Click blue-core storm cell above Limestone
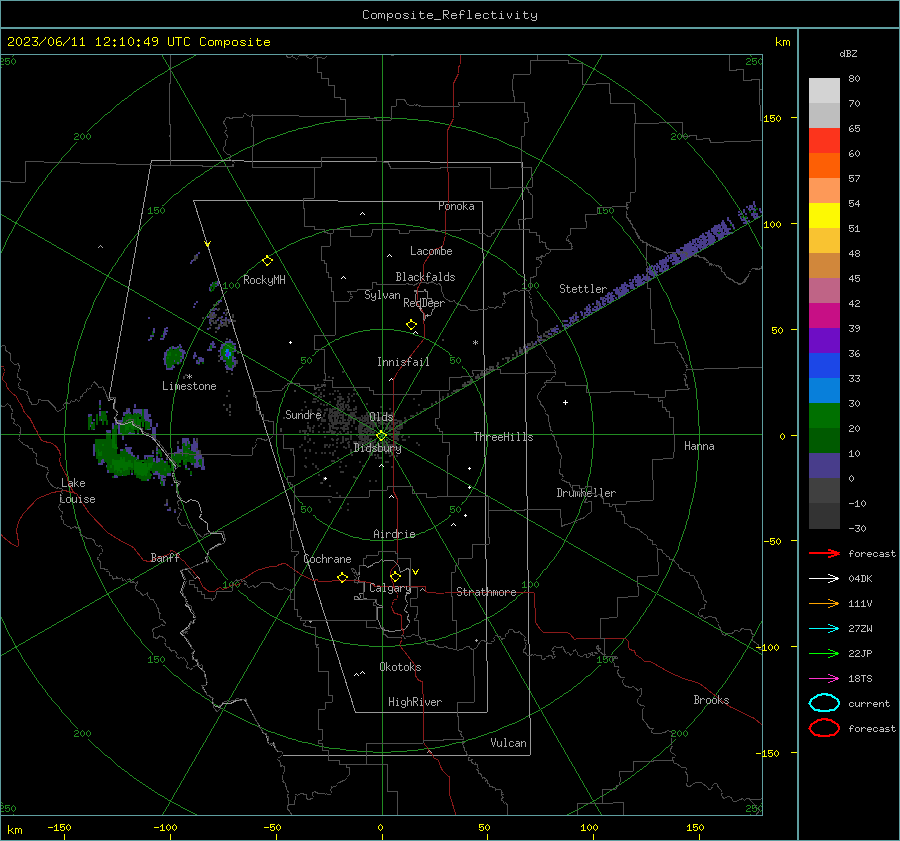This screenshot has height=841, width=900. click(x=228, y=354)
